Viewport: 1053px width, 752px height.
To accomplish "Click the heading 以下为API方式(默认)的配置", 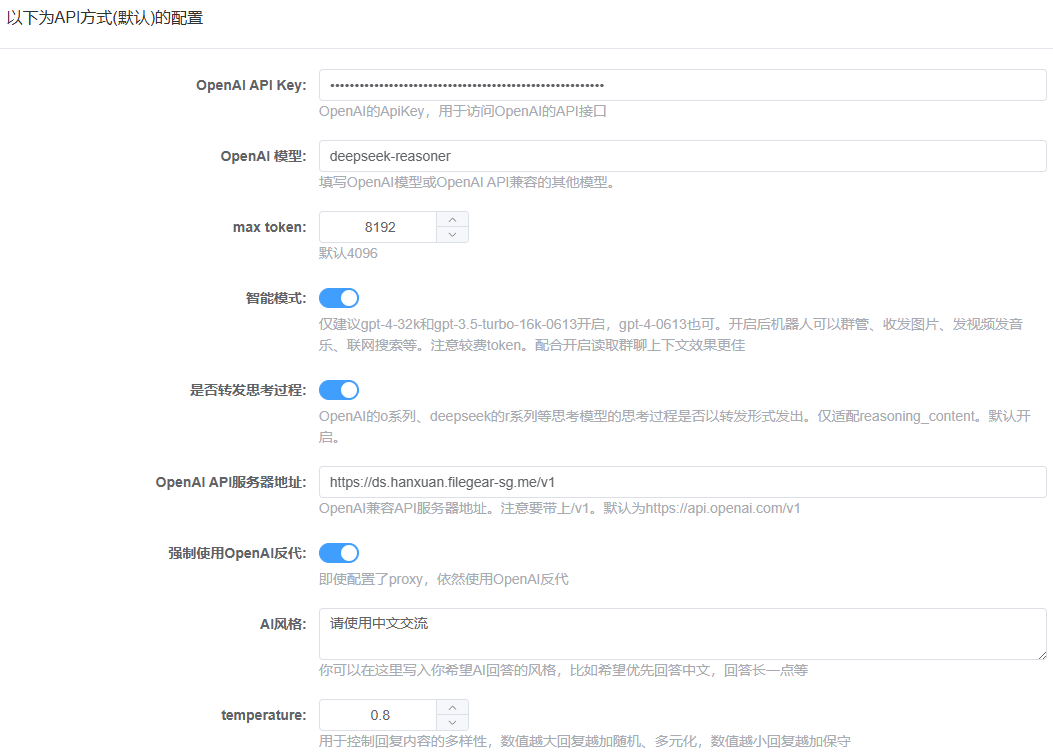I will point(105,17).
